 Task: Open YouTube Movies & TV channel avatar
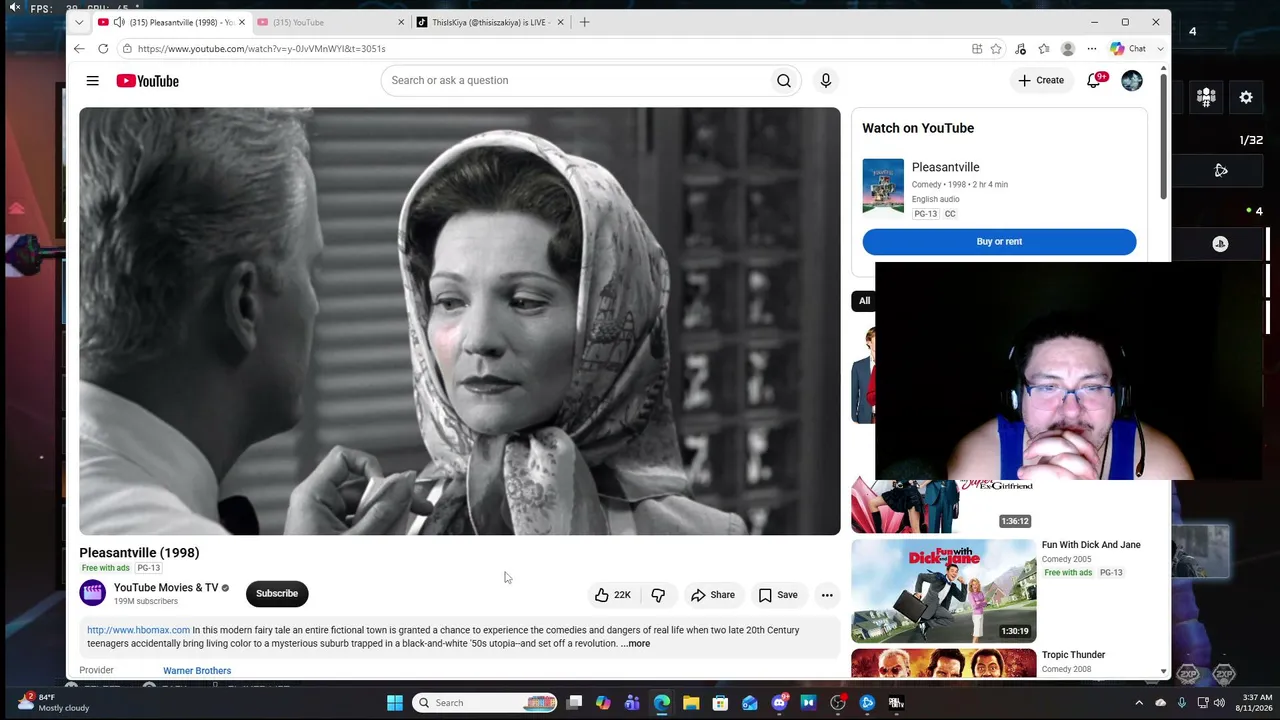[x=92, y=594]
